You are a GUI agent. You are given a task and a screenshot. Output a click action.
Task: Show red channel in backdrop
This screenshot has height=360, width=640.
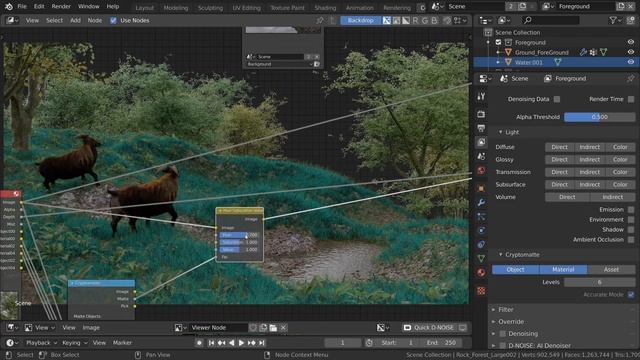point(416,20)
